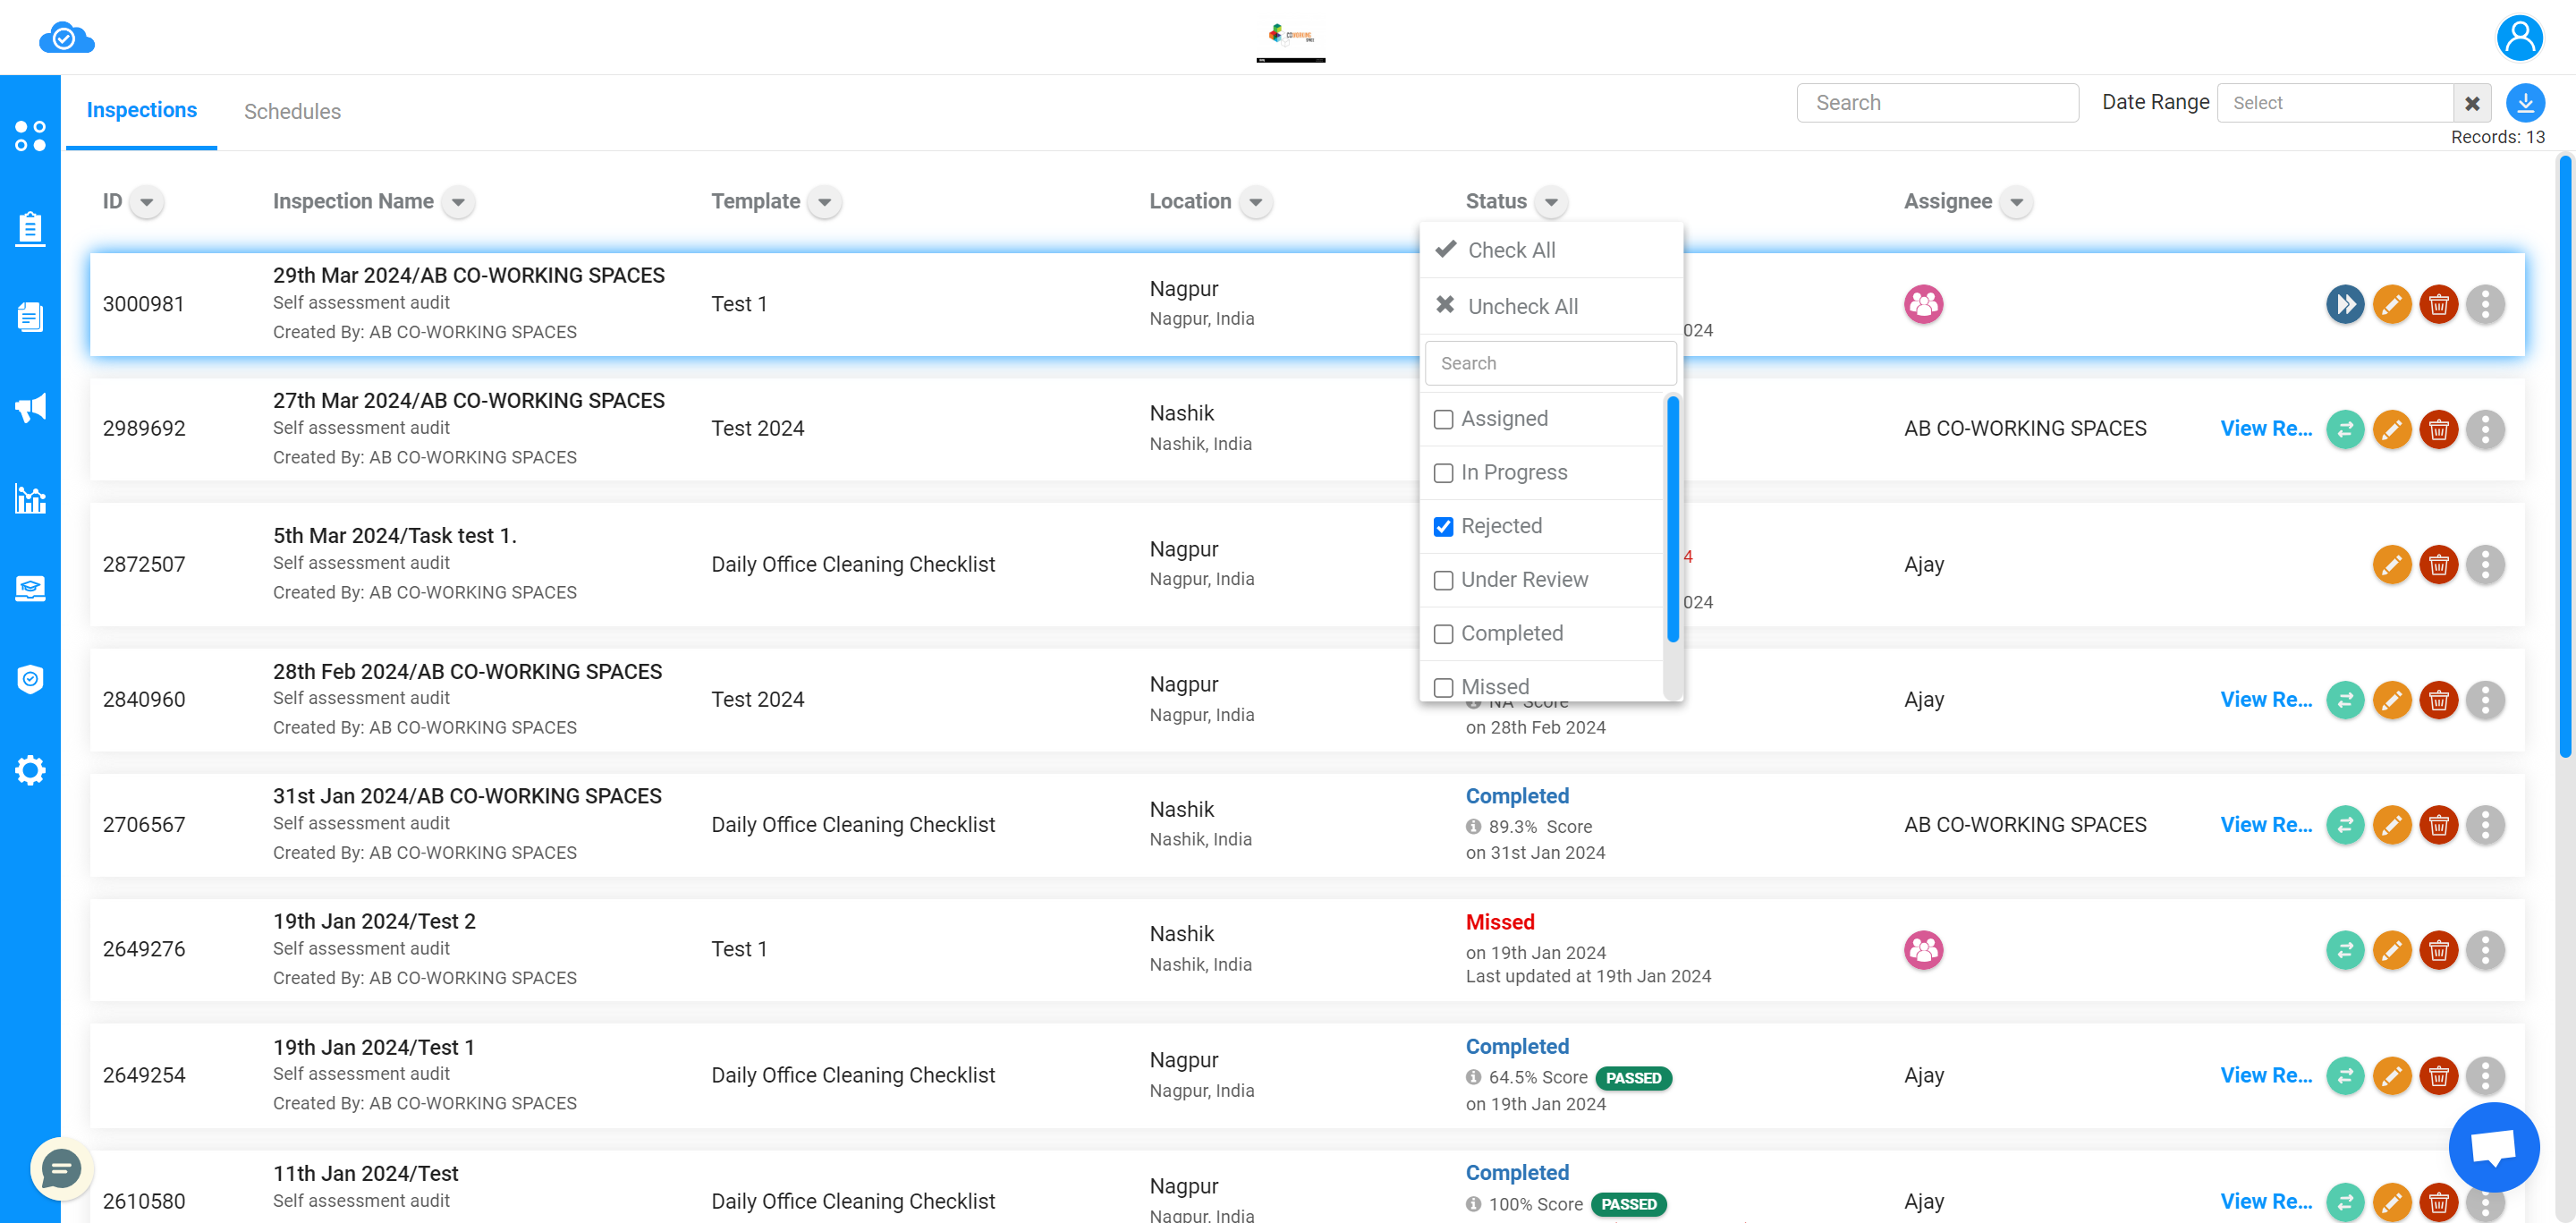Expand the Location column filter dropdown
Viewport: 2576px width, 1223px height.
[x=1255, y=202]
